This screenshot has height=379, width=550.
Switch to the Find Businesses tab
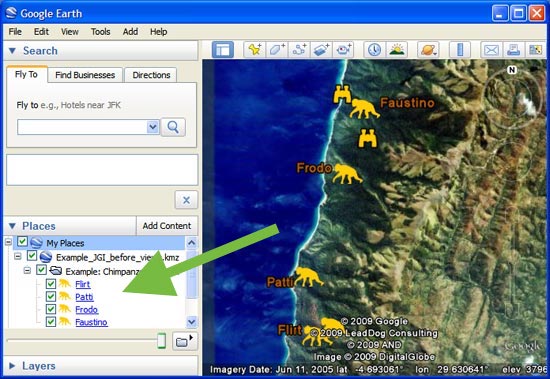coord(85,75)
